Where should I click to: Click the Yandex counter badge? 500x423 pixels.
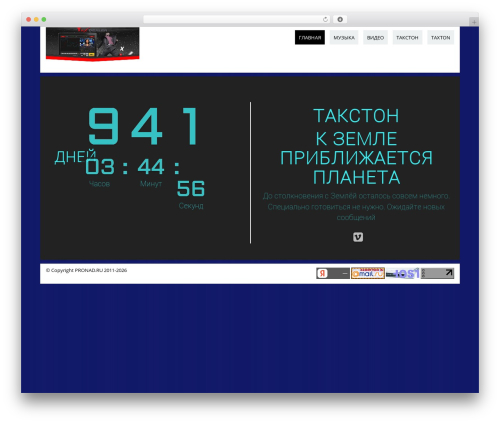(333, 273)
